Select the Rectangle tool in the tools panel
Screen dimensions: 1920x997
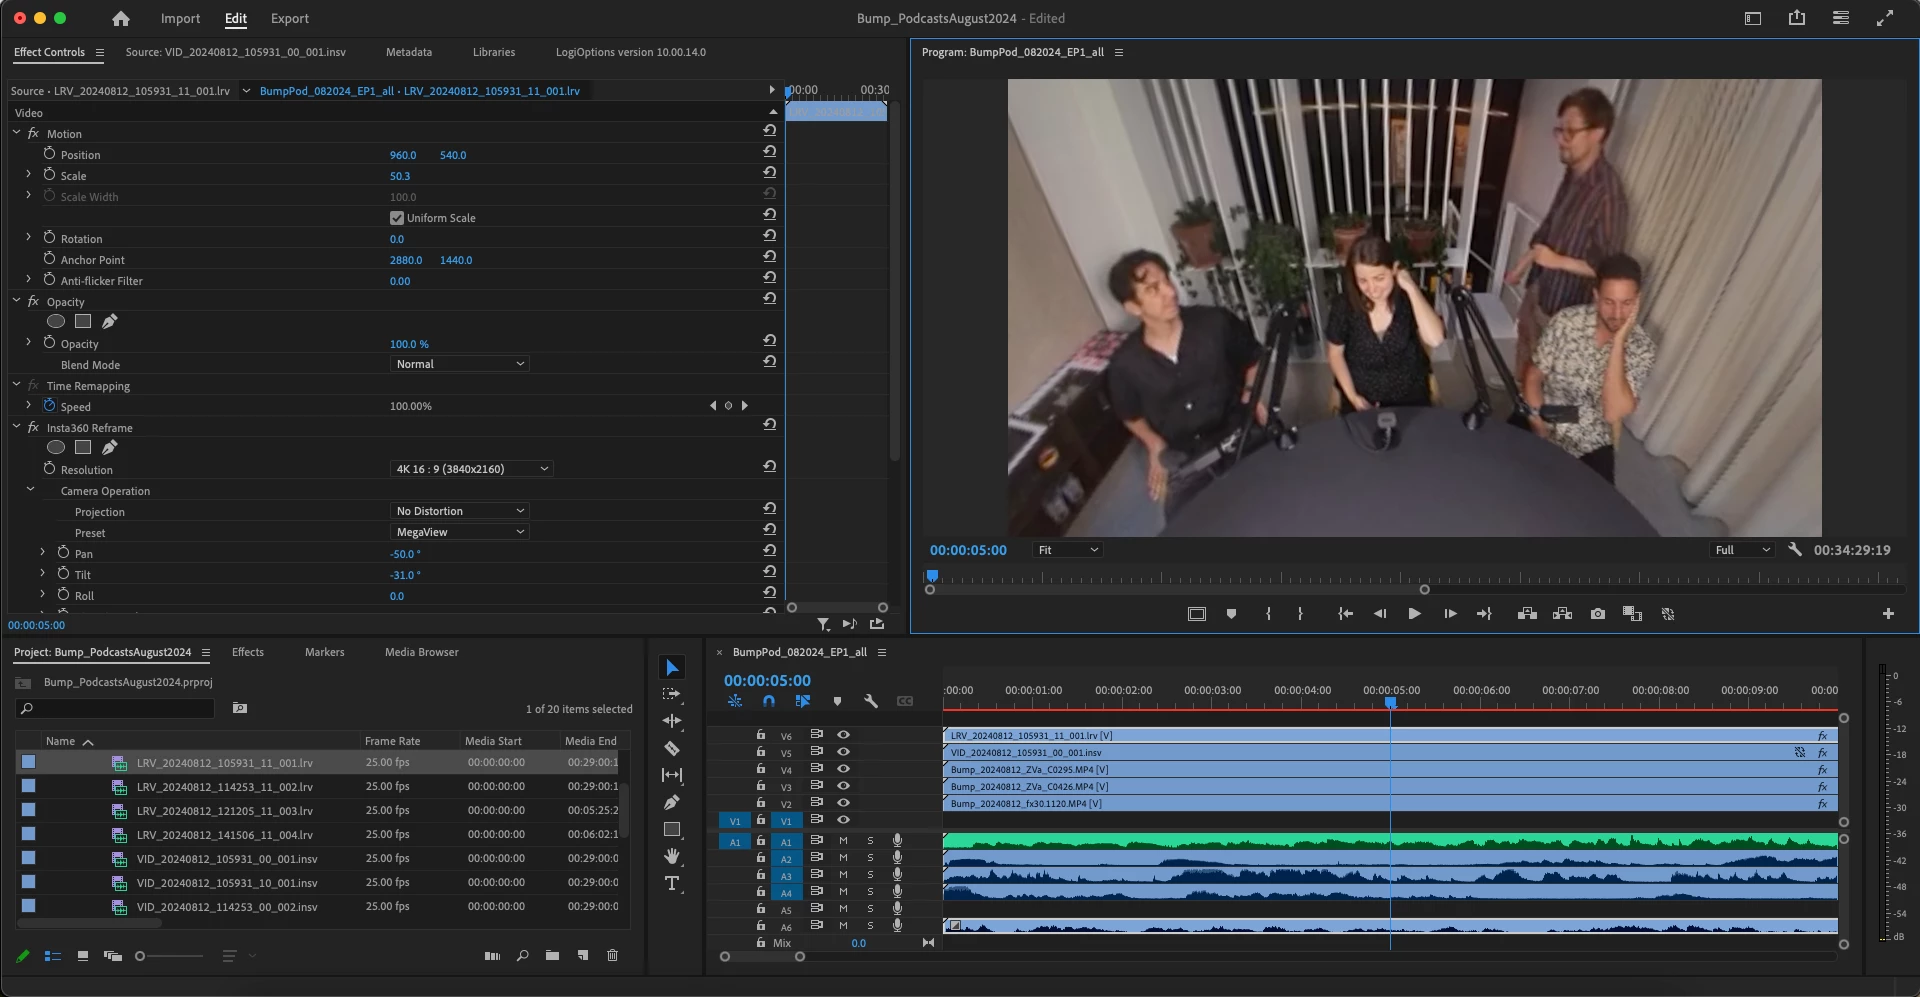[x=672, y=829]
